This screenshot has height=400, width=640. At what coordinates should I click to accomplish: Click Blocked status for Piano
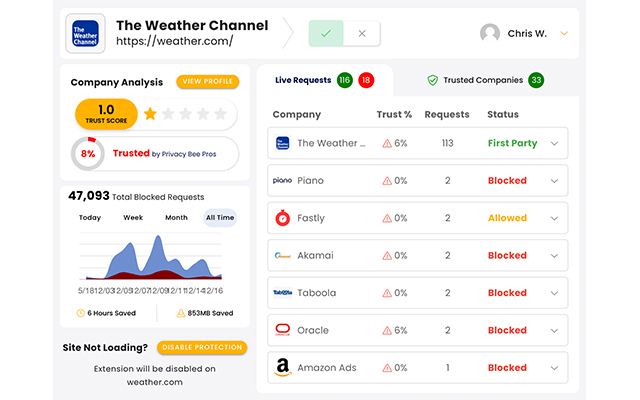pos(507,180)
